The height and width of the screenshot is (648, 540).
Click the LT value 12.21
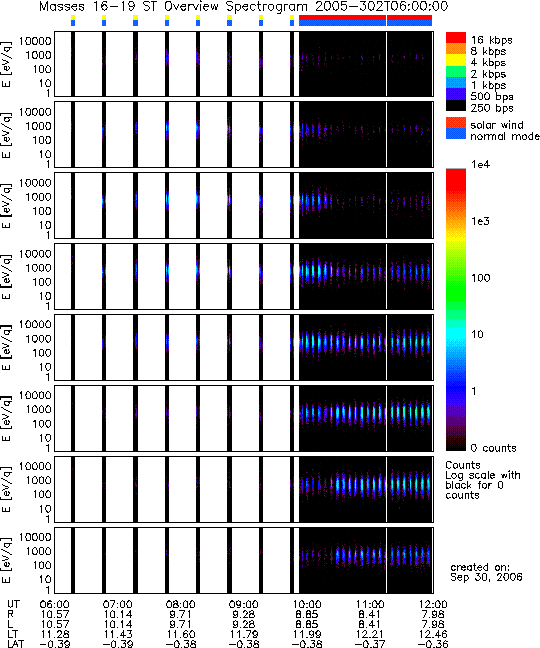click(x=370, y=634)
